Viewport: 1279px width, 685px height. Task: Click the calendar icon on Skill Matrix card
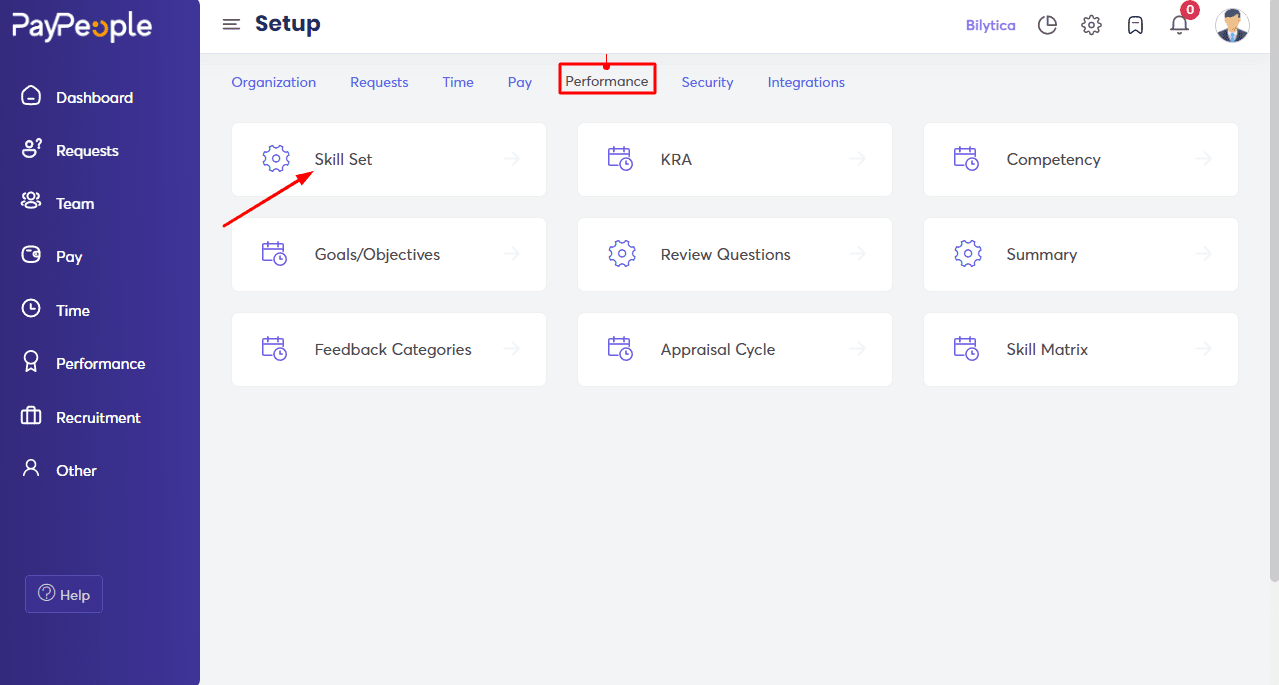pyautogui.click(x=967, y=349)
